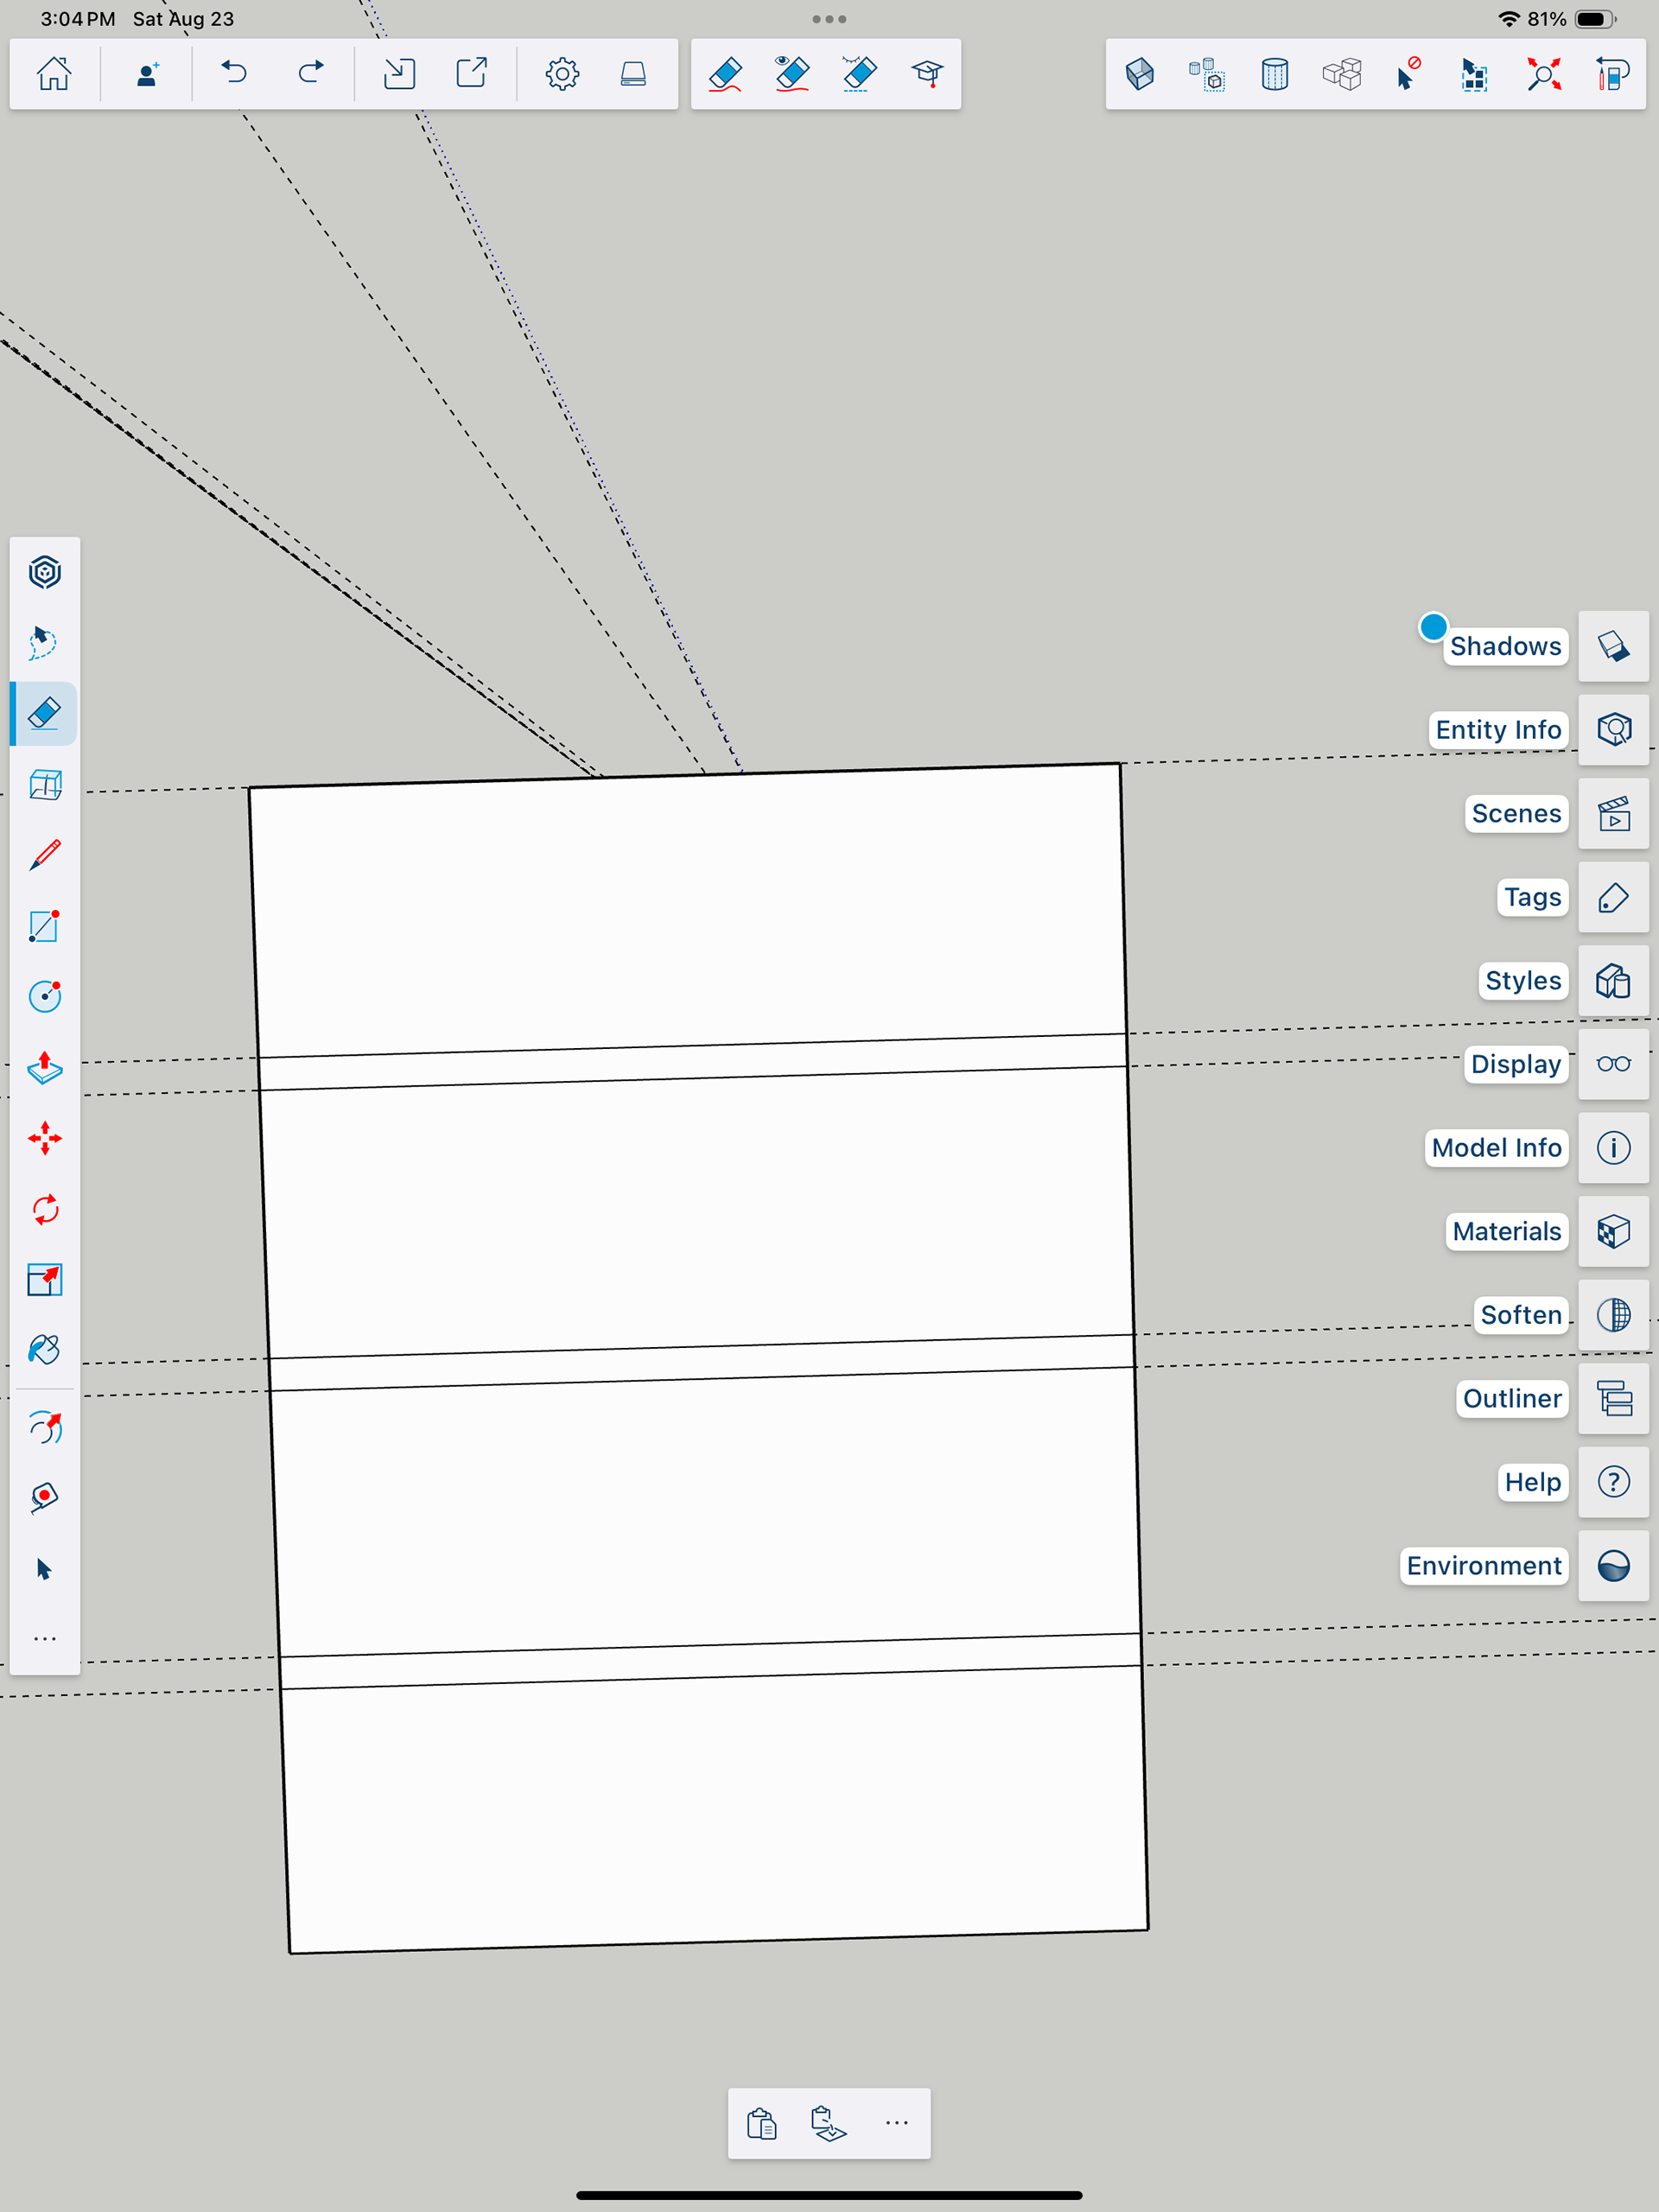Expand the bottom bar more options
This screenshot has height=2212, width=1659.
pyautogui.click(x=896, y=2122)
